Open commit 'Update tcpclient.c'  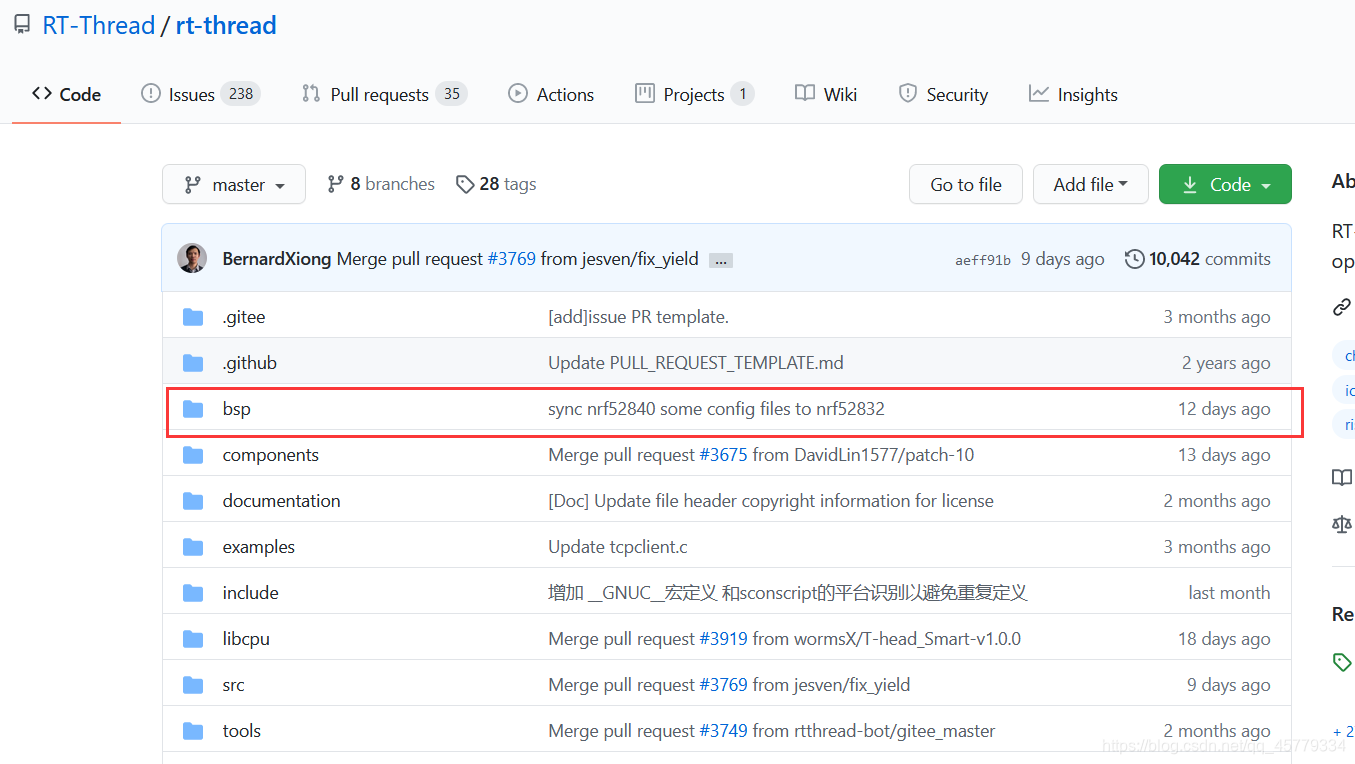click(x=618, y=547)
